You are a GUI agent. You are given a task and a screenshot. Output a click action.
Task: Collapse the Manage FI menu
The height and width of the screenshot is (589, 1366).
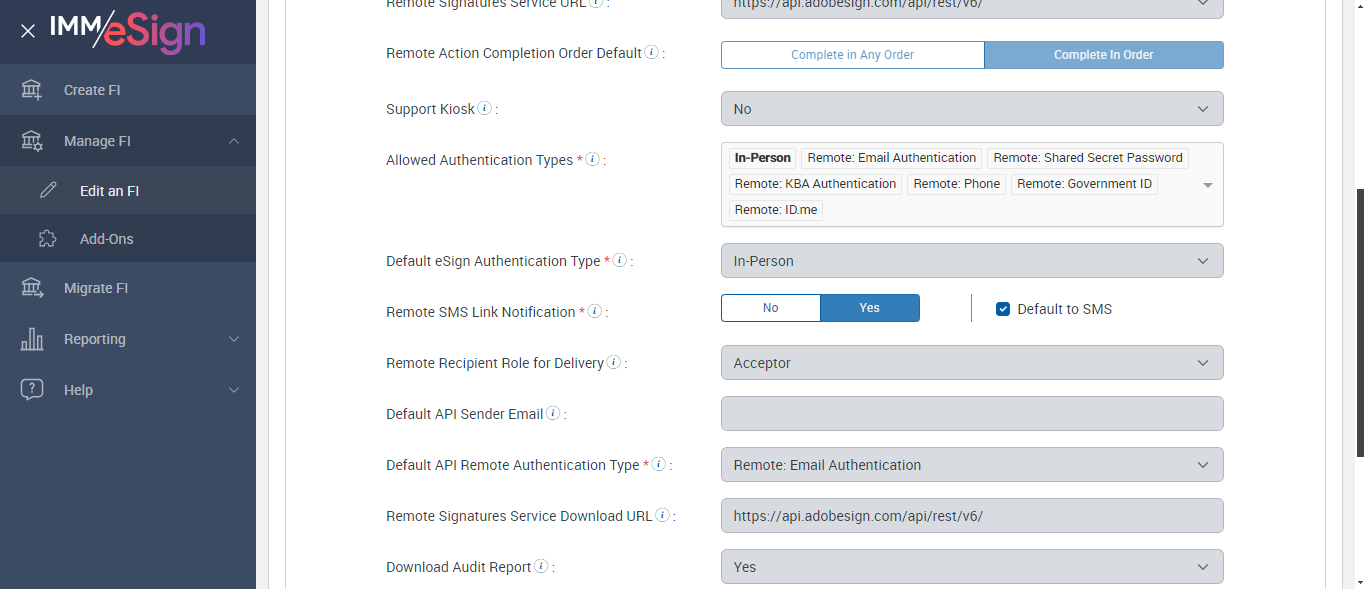[x=233, y=141]
